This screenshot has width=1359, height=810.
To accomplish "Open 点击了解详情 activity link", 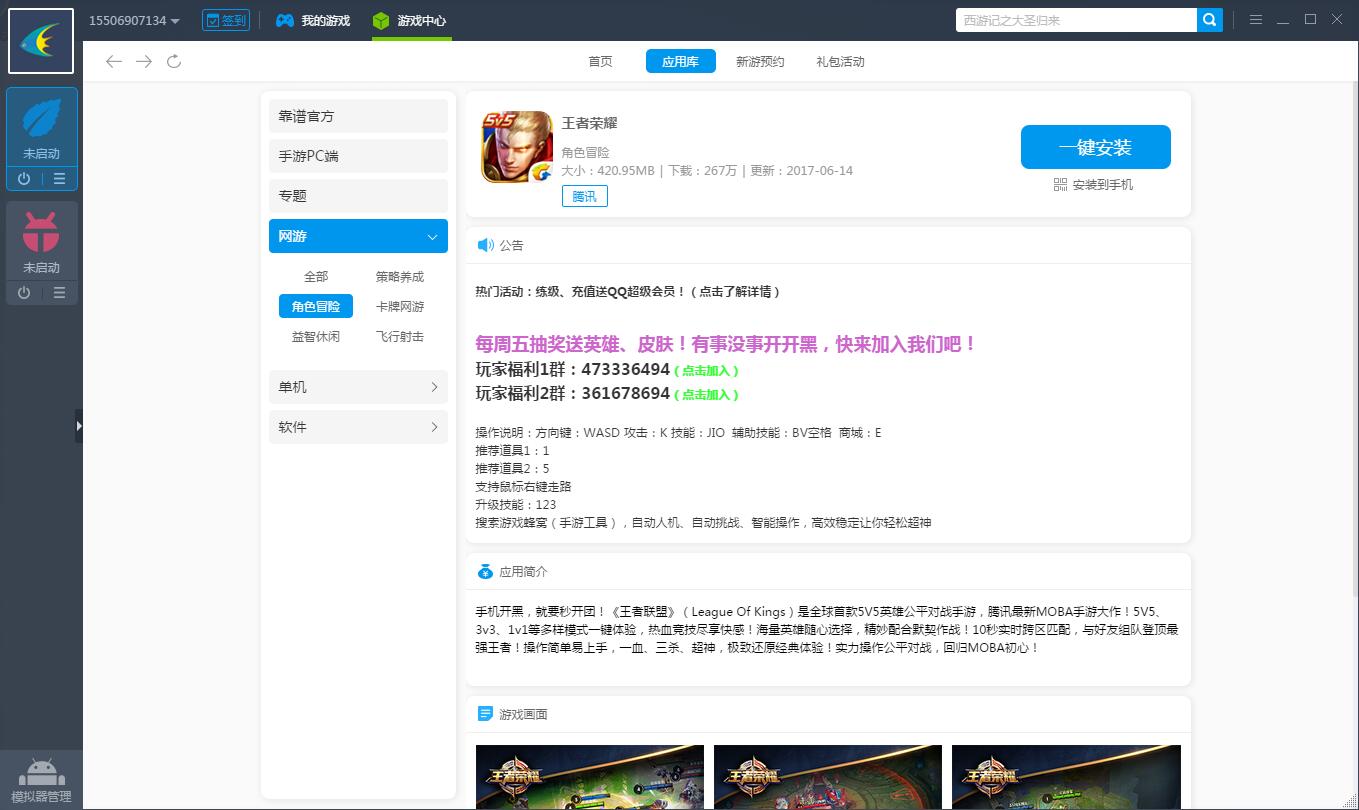I will (x=734, y=292).
